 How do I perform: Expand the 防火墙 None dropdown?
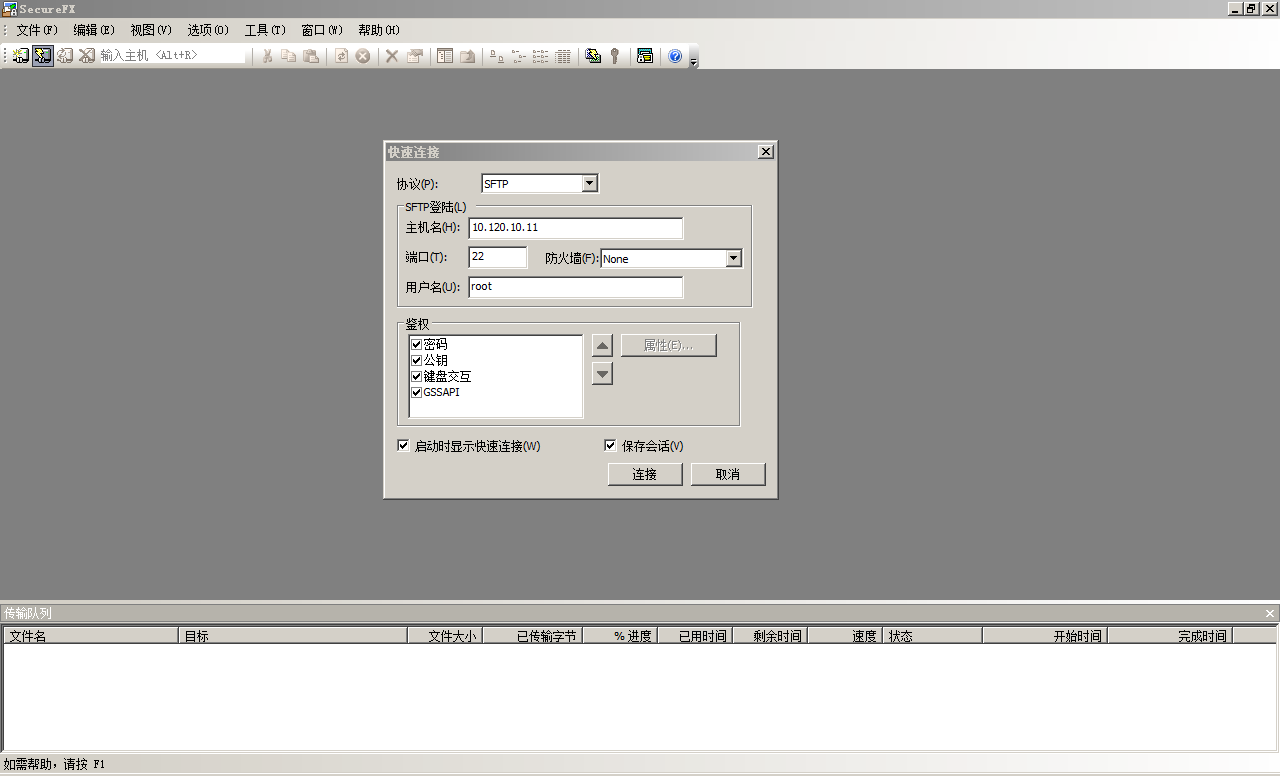tap(733, 258)
